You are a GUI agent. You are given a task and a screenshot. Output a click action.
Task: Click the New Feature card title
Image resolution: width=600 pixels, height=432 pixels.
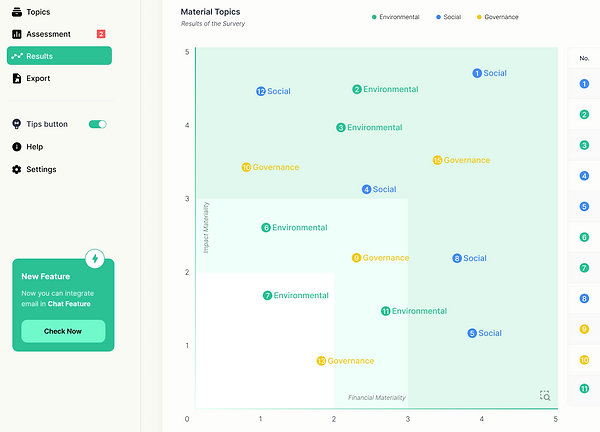pos(46,276)
